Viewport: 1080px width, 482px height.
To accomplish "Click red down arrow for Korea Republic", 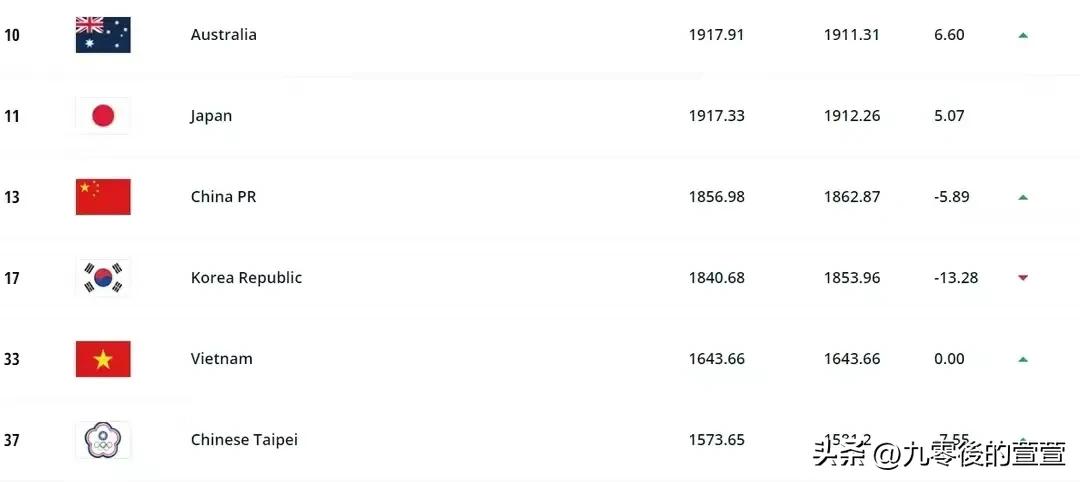I will click(x=1023, y=278).
